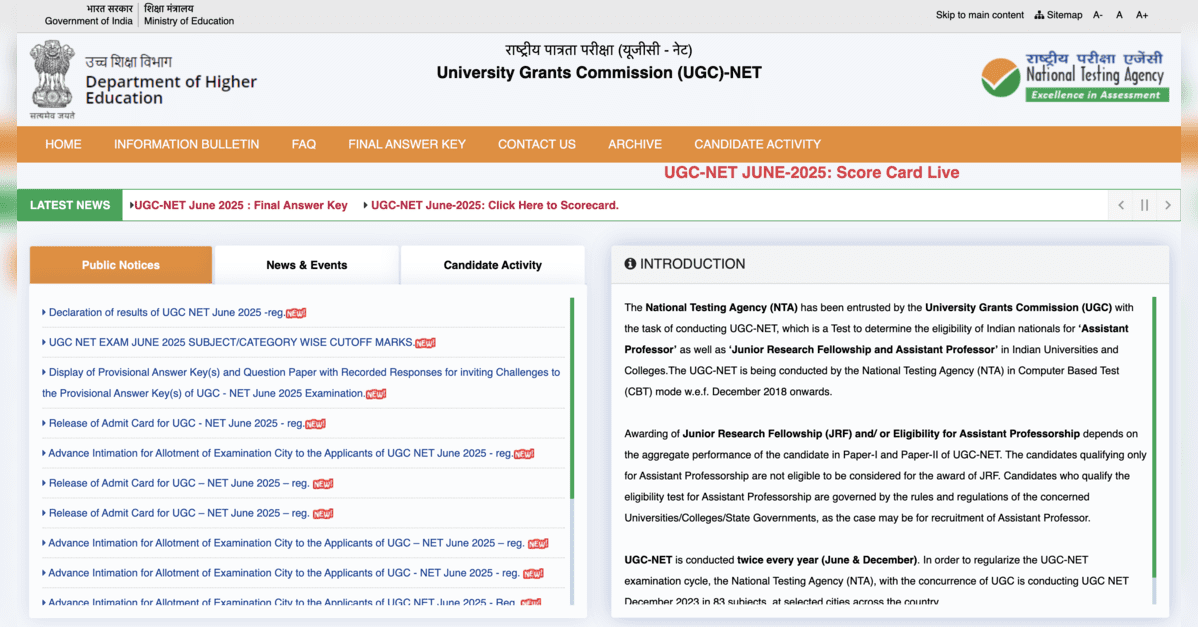The height and width of the screenshot is (627, 1198).
Task: Increase font size with A+ button
Action: tap(1142, 15)
